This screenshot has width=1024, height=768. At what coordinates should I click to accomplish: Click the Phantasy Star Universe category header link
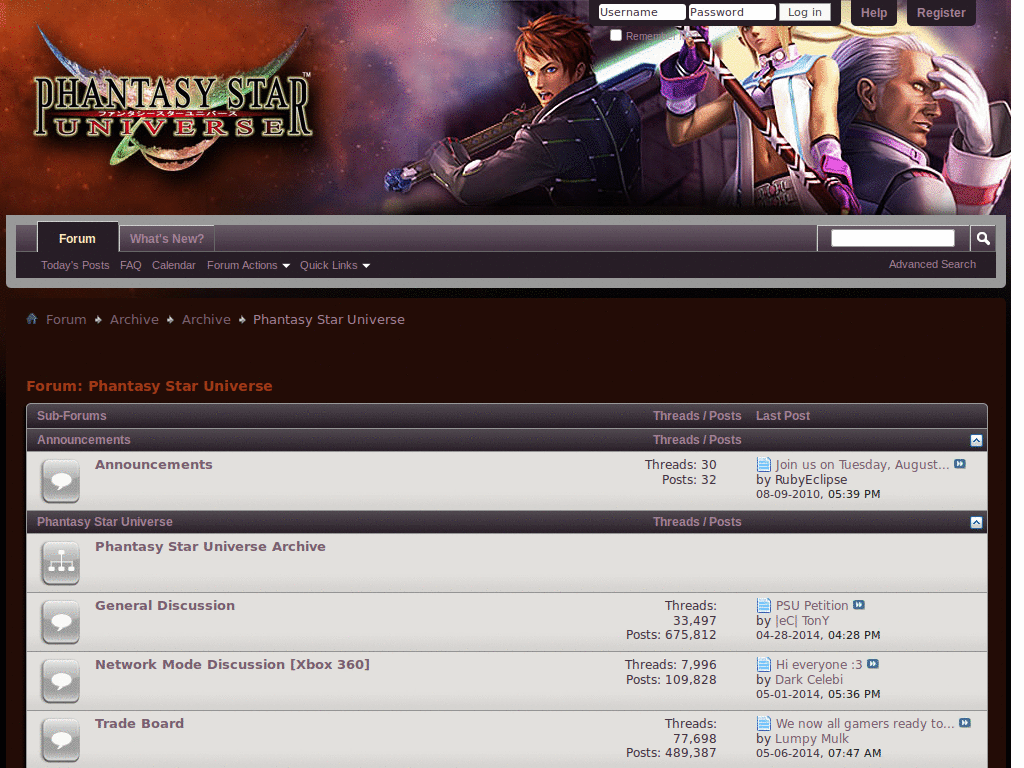(x=104, y=522)
